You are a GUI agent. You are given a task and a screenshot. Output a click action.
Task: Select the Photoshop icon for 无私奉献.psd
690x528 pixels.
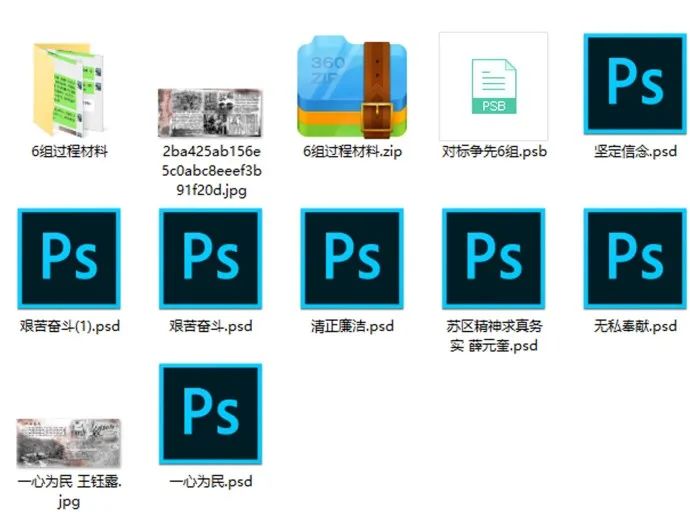[x=635, y=258]
